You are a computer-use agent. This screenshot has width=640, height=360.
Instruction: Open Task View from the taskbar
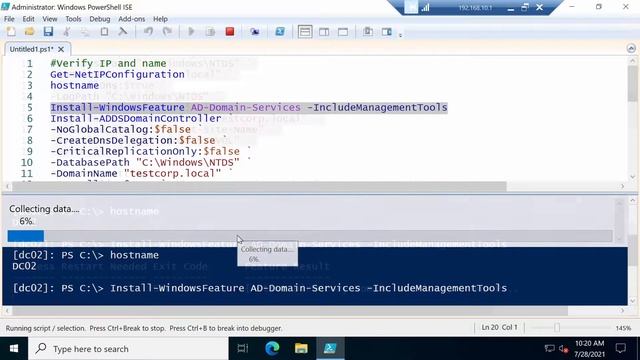243,349
